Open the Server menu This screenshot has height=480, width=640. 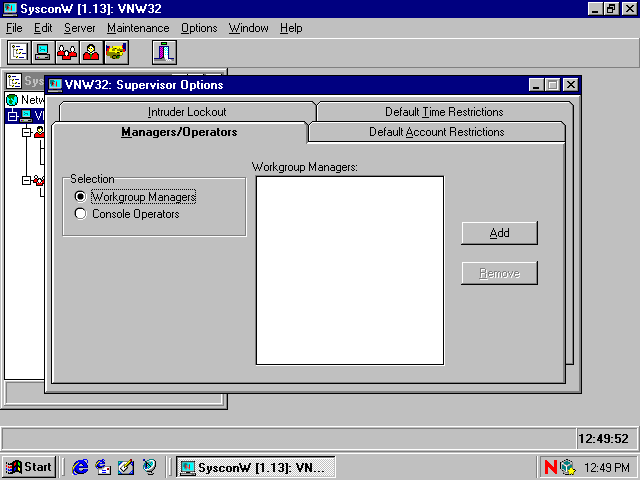80,28
